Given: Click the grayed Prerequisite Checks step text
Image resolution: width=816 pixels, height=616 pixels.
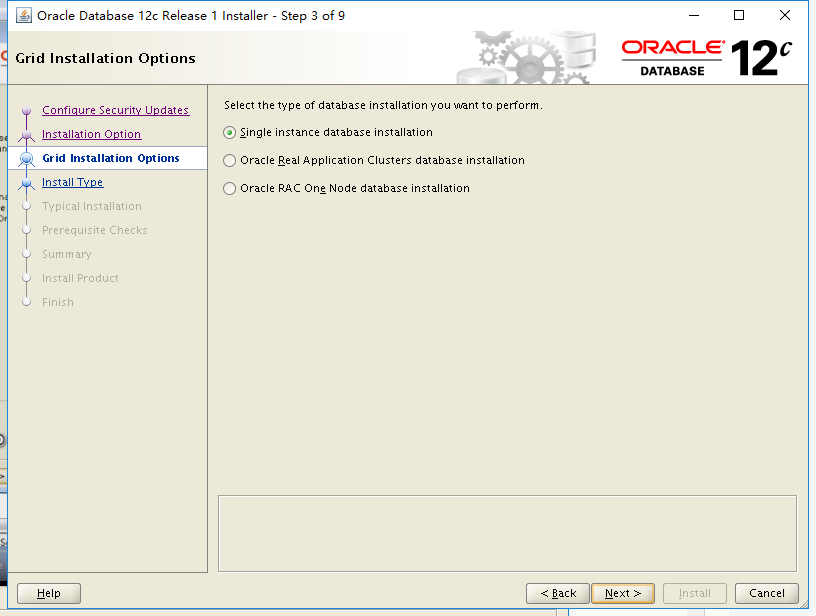Looking at the screenshot, I should click(95, 230).
